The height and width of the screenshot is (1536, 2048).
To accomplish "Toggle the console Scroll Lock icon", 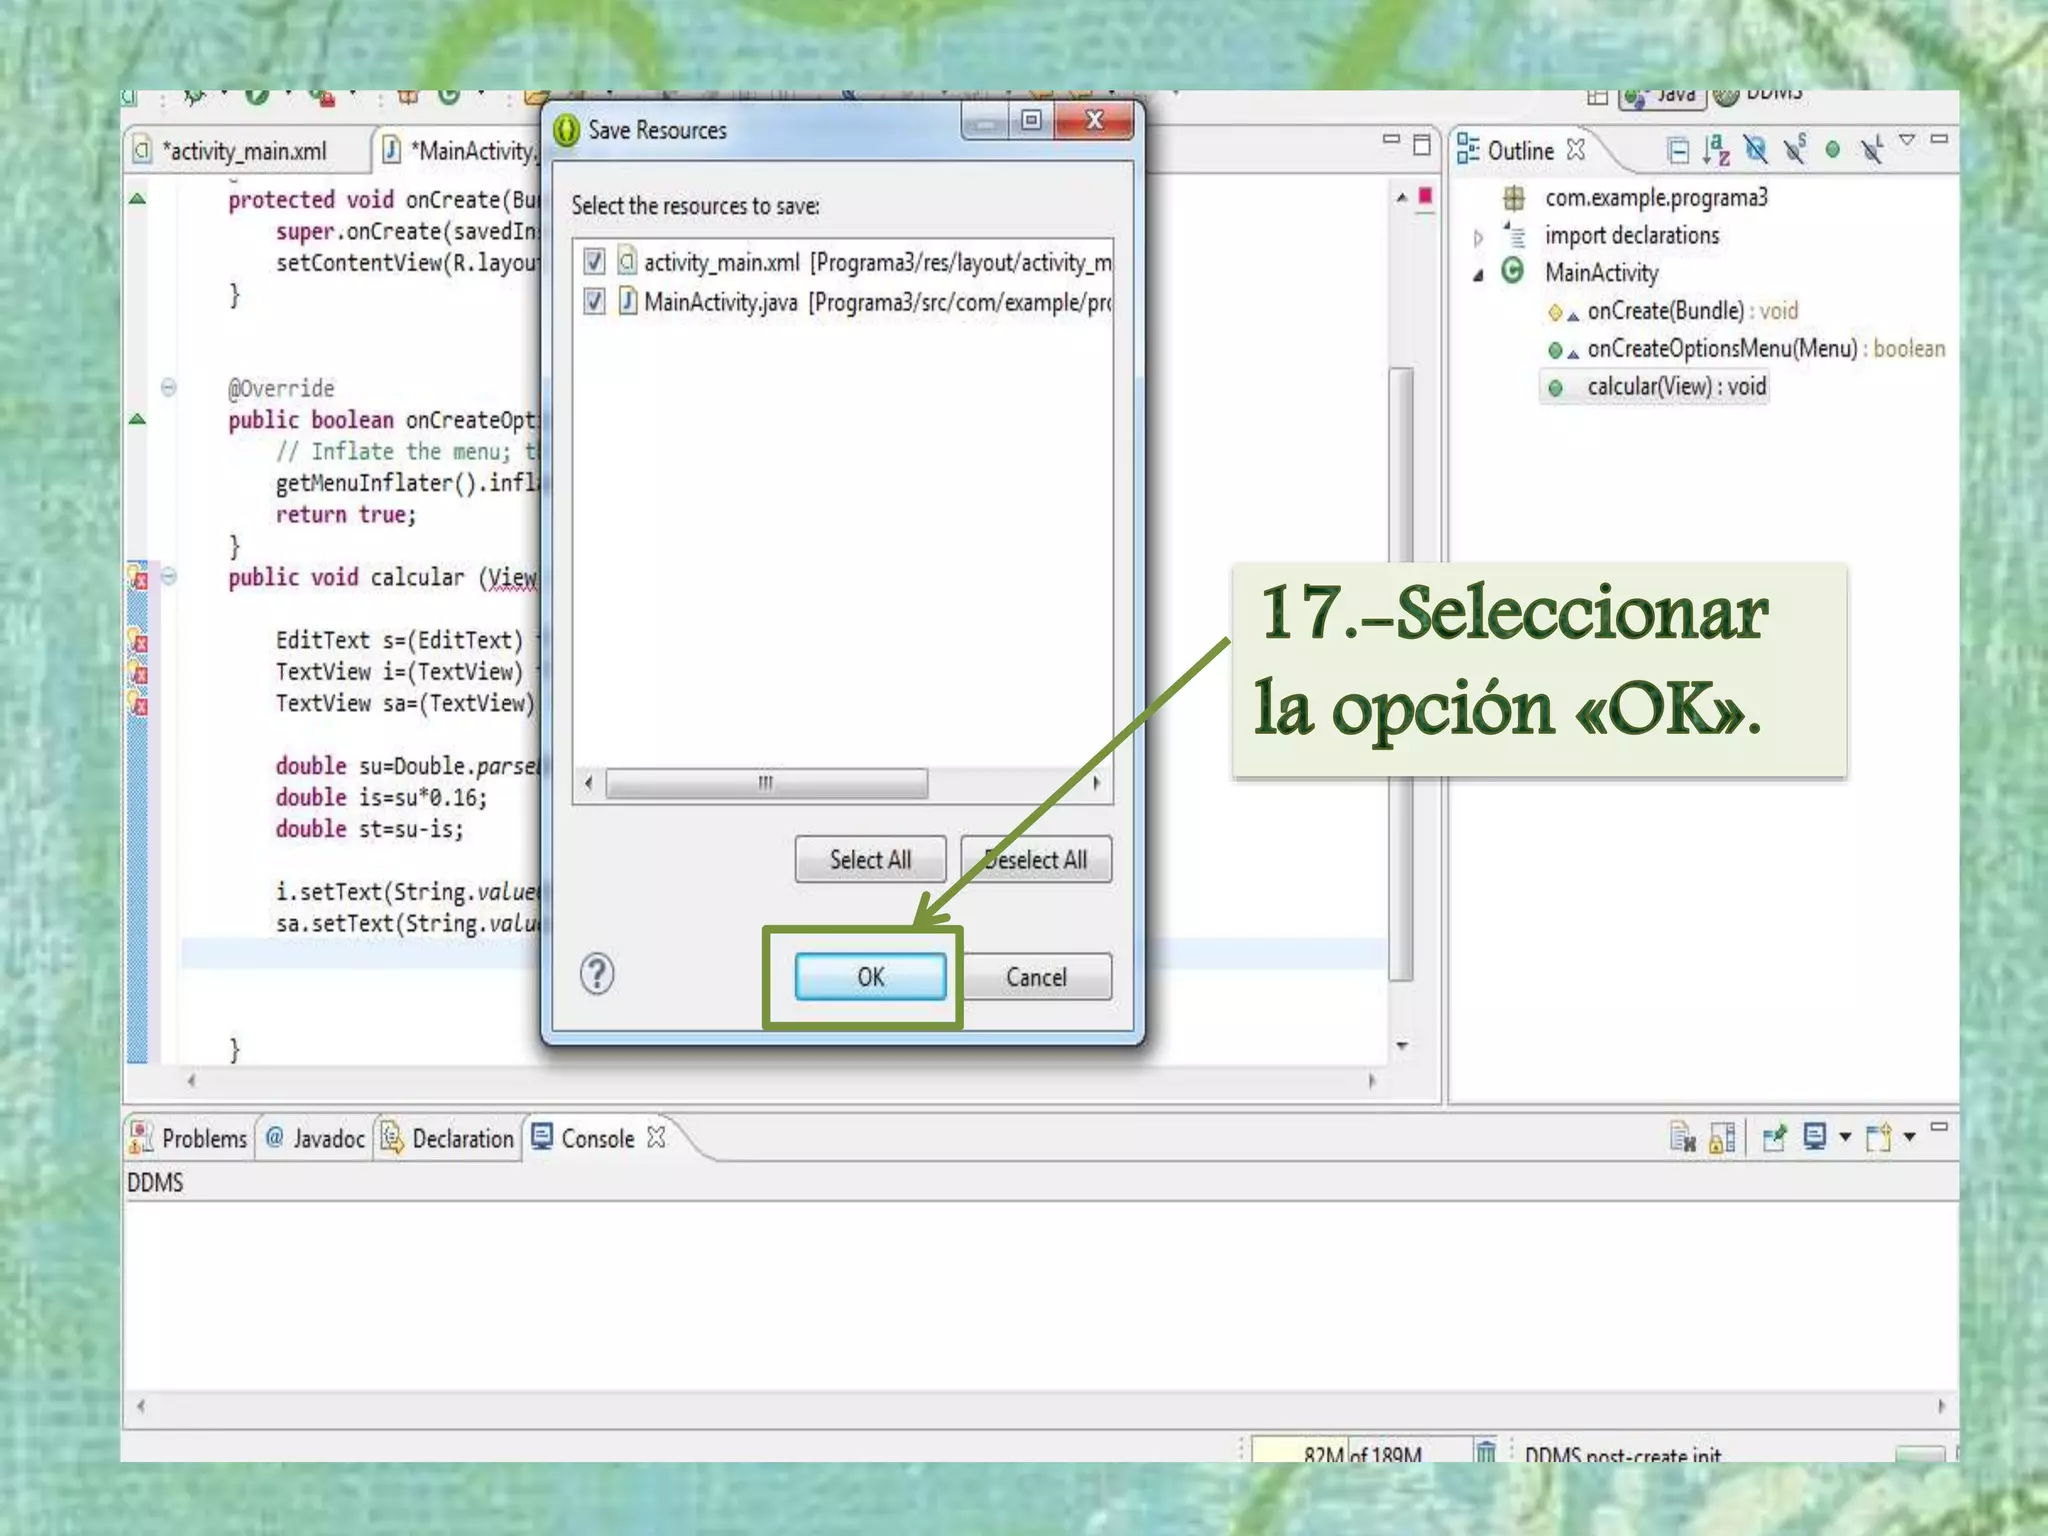I will [1722, 1138].
